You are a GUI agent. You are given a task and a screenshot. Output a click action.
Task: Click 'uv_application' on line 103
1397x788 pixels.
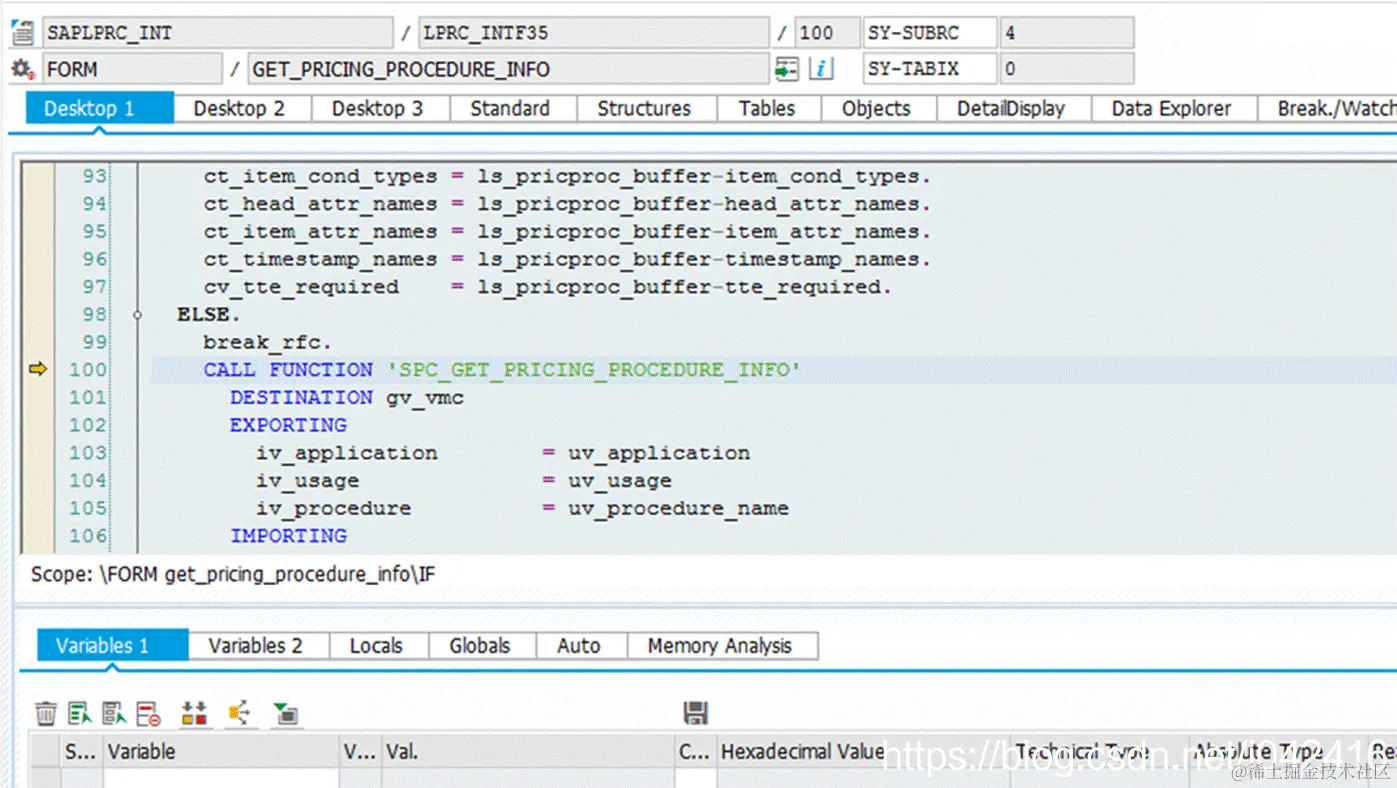tap(659, 453)
